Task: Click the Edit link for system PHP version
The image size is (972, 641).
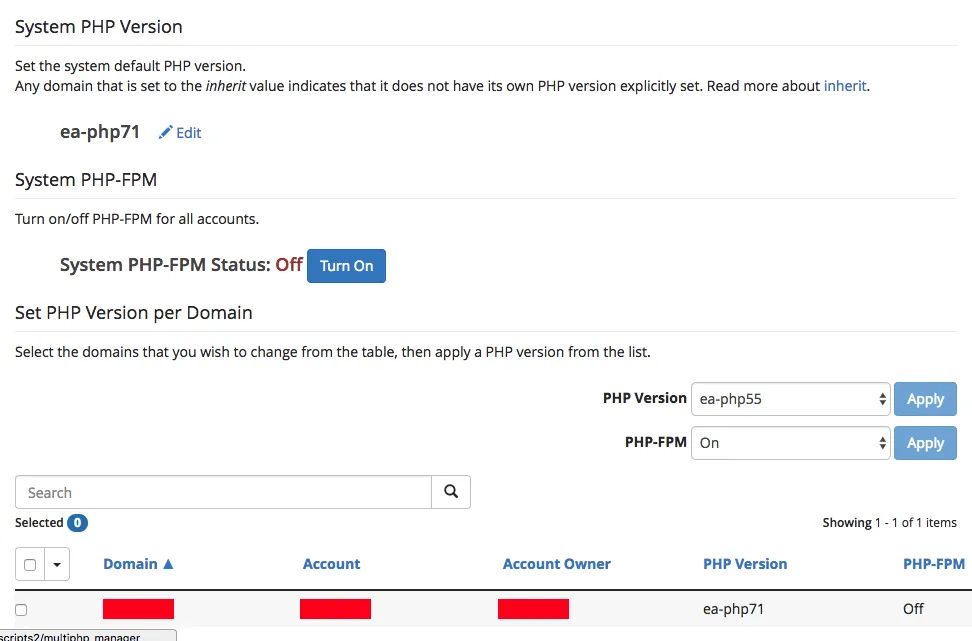Action: [x=188, y=133]
